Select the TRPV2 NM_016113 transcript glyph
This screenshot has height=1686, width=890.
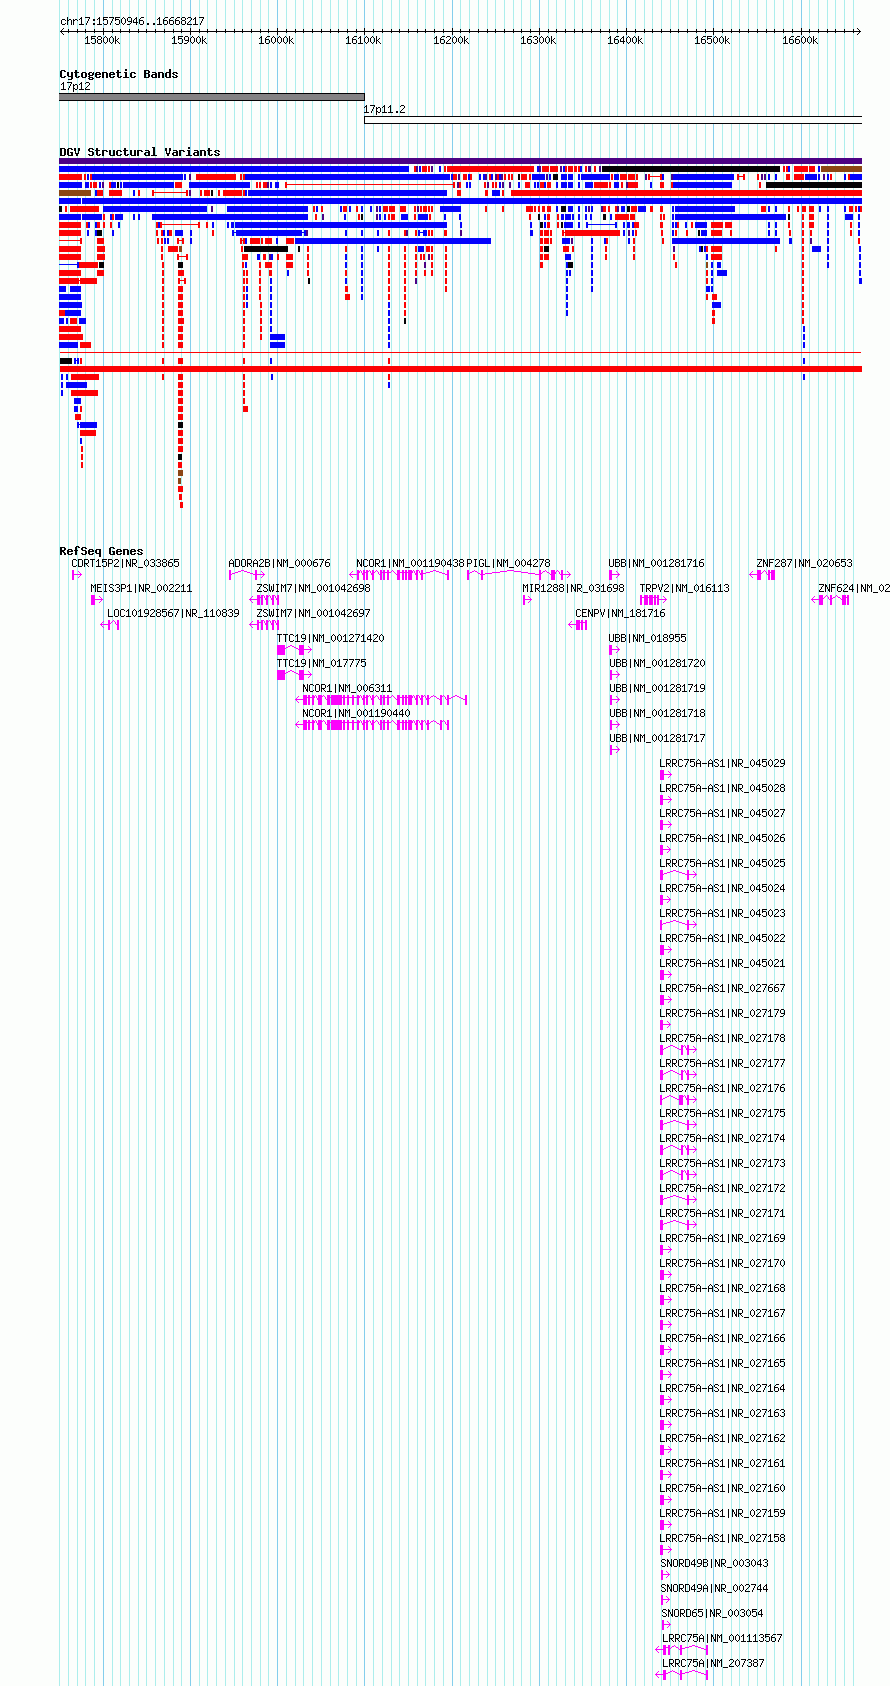pyautogui.click(x=651, y=600)
